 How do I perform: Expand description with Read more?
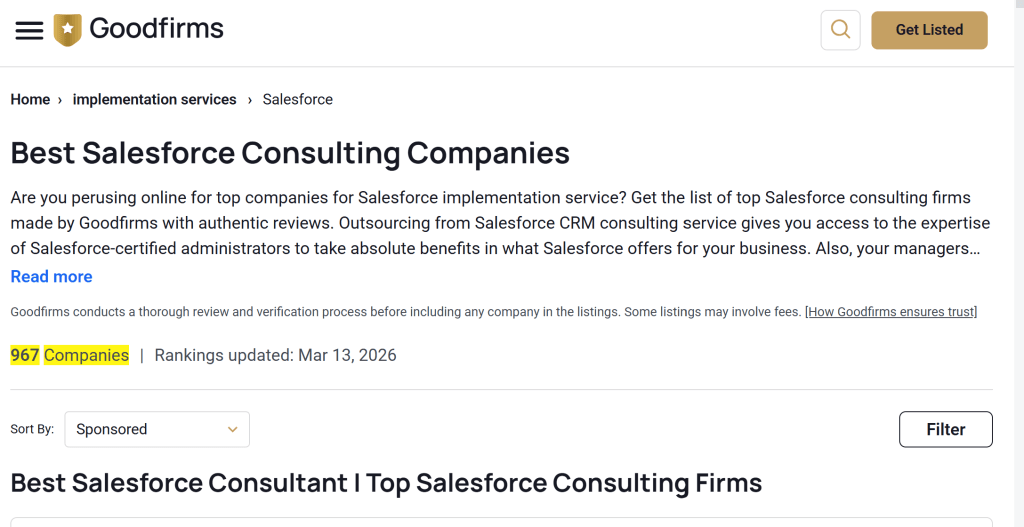tap(51, 277)
